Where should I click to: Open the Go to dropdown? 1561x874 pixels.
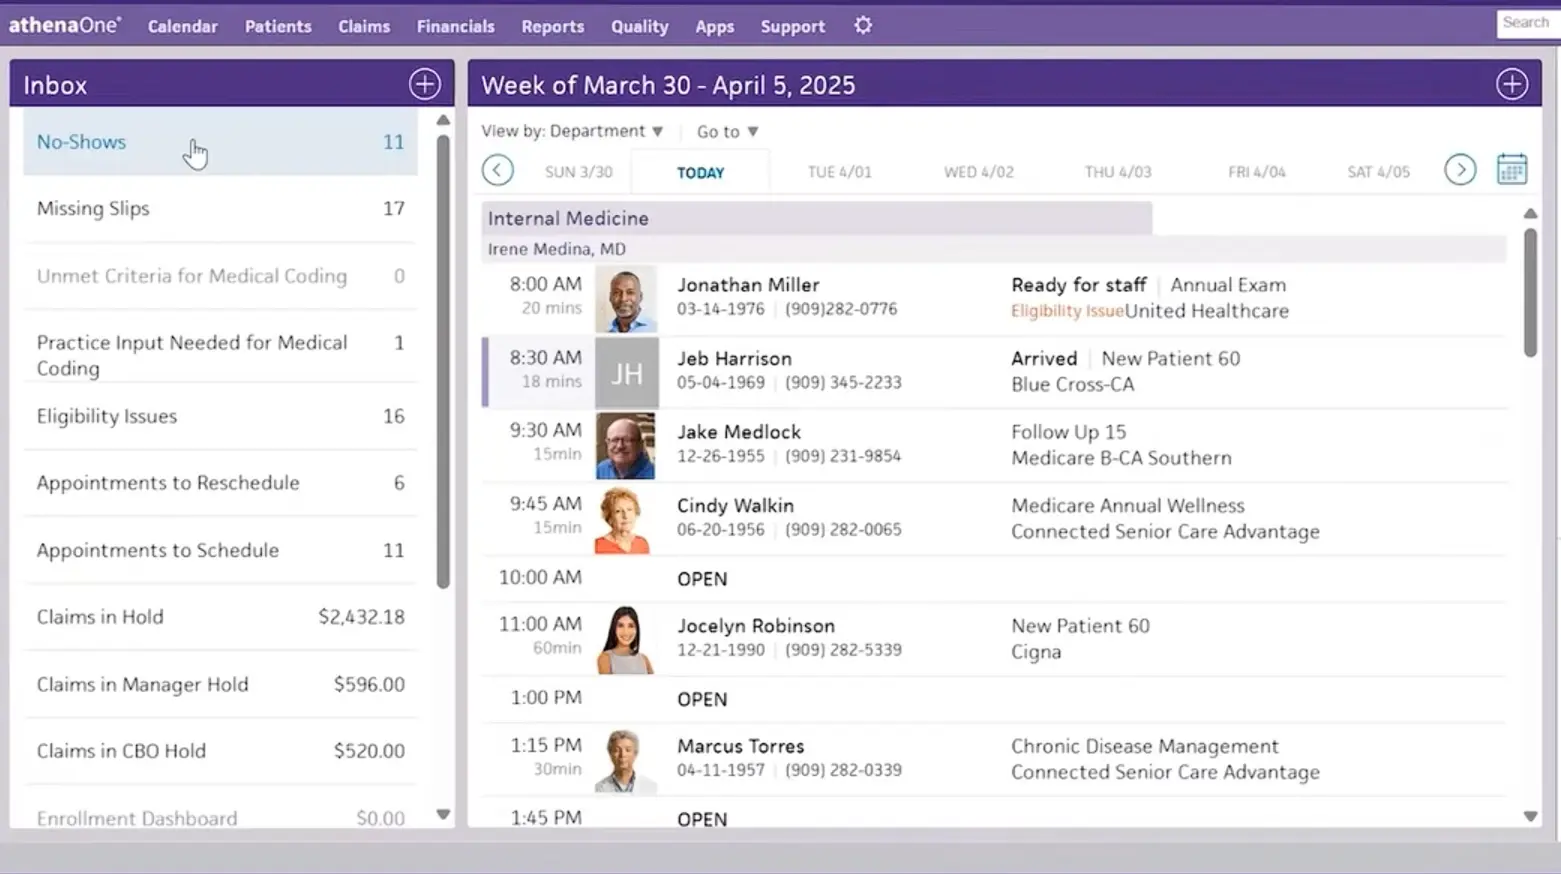728,131
